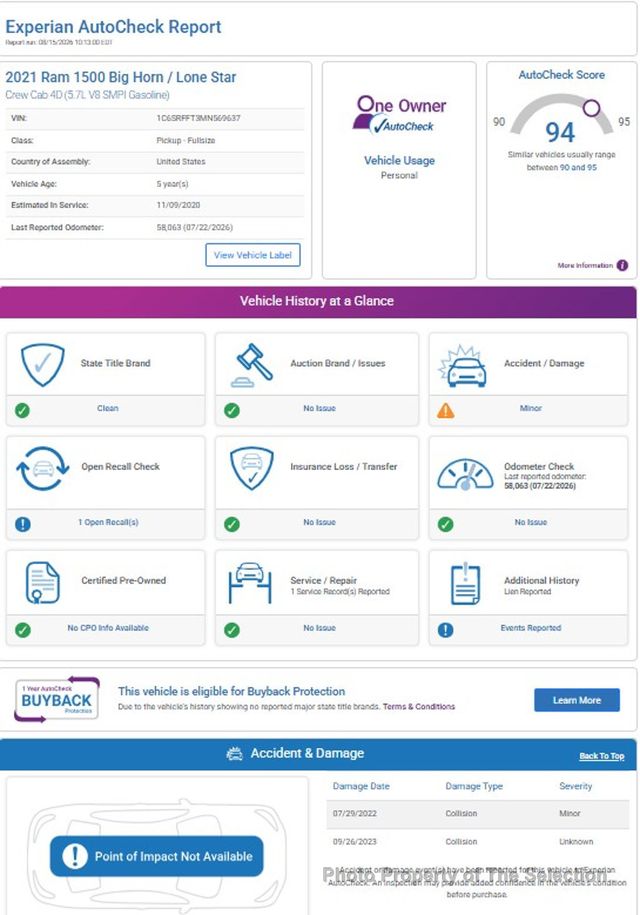Click the AutoCheck score value 94
The image size is (640, 915).
(560, 132)
